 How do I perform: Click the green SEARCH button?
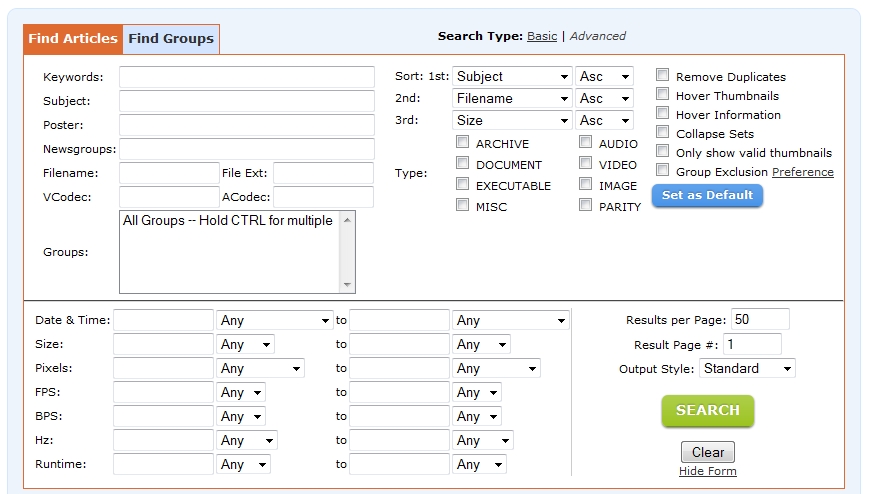[x=708, y=411]
